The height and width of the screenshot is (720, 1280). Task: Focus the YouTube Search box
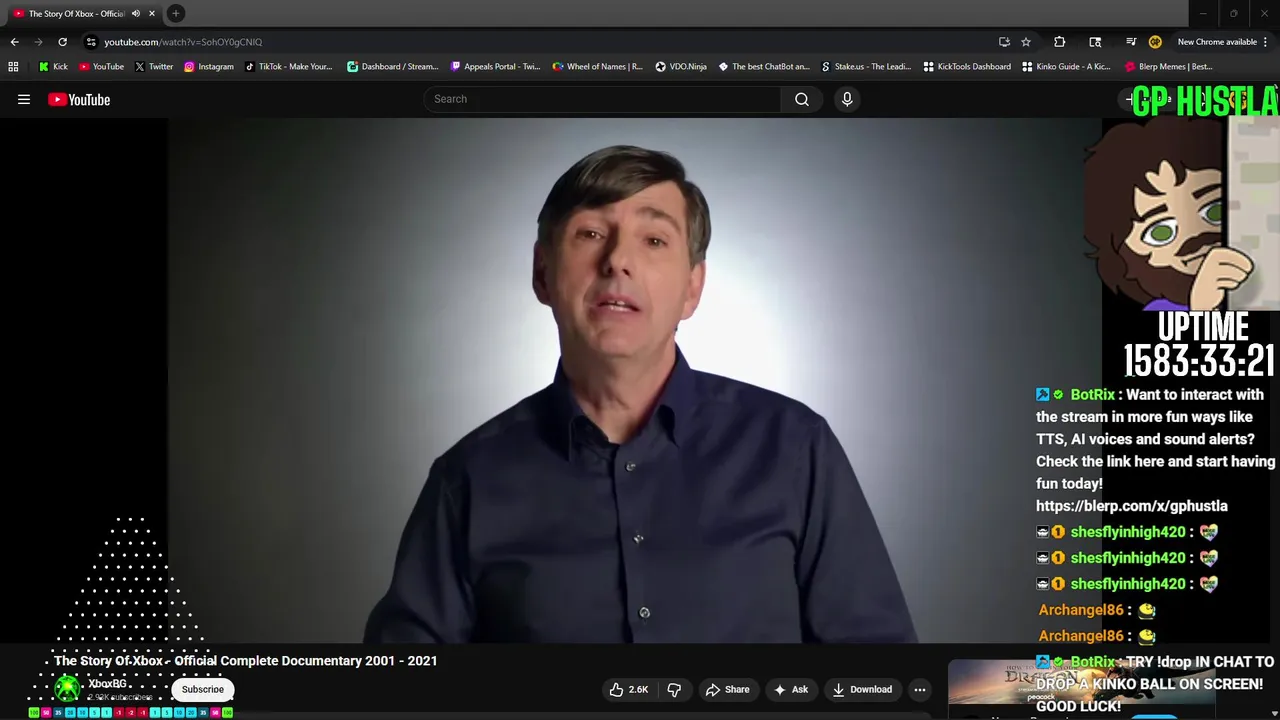coord(602,99)
